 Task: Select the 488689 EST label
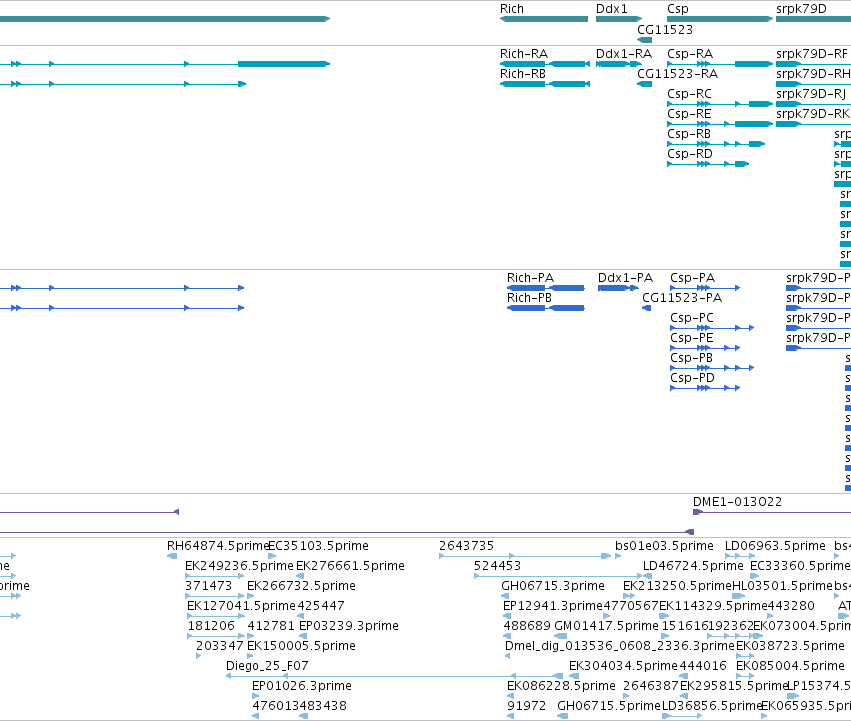pyautogui.click(x=527, y=626)
